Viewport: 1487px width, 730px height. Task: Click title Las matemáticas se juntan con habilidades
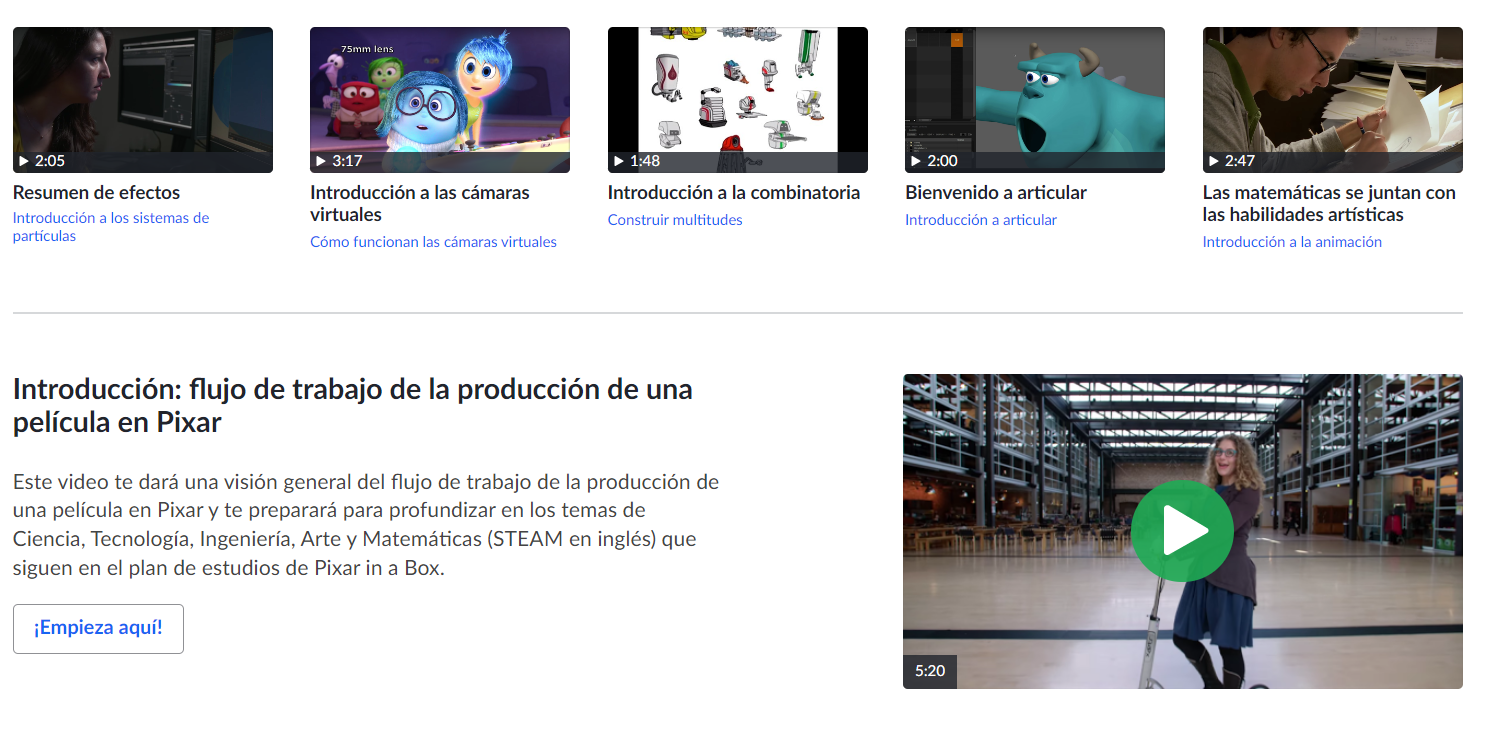click(x=1329, y=204)
